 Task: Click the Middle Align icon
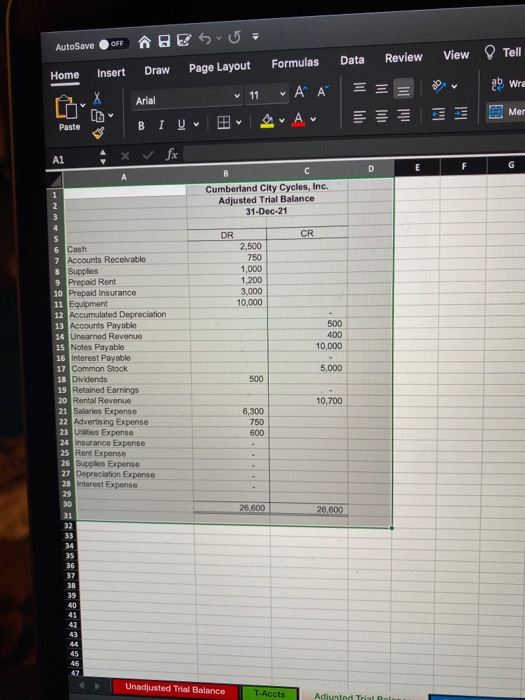[x=381, y=88]
